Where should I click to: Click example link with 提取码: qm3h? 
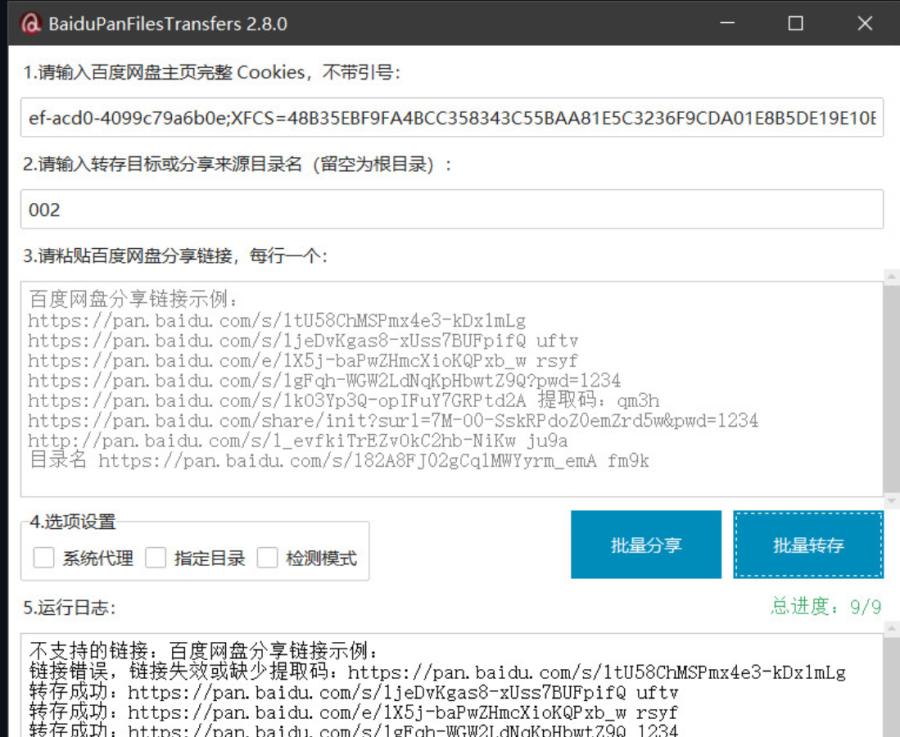tap(344, 400)
